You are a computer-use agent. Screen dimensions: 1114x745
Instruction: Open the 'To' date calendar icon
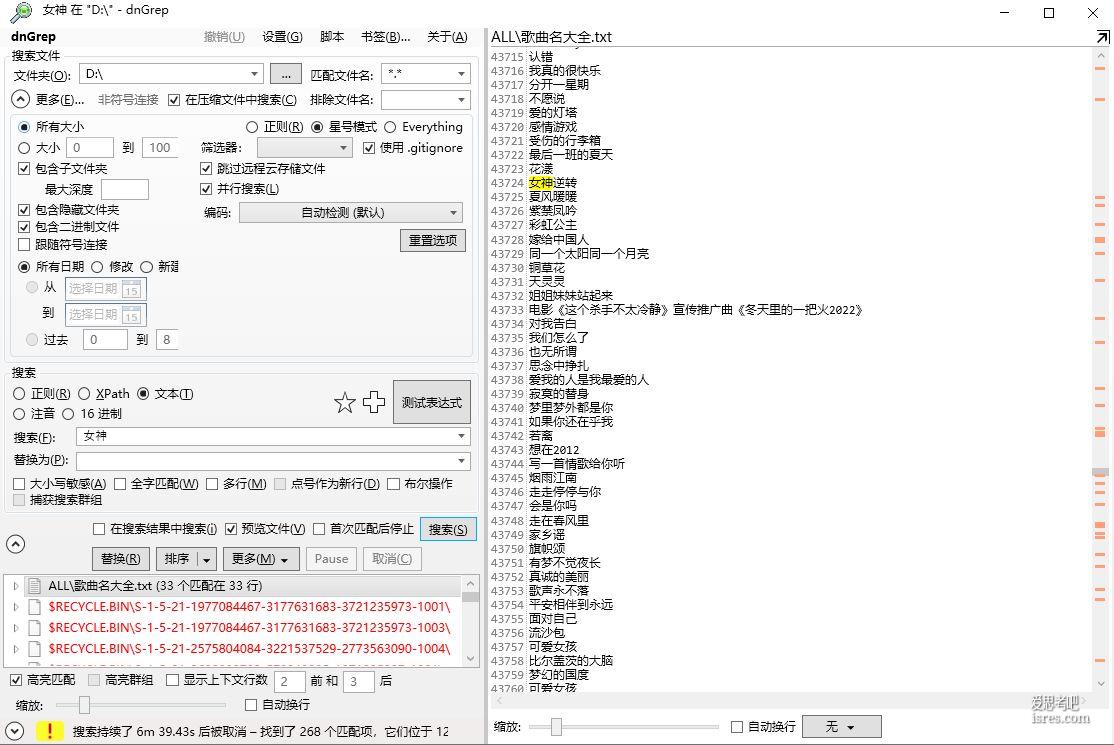(131, 315)
